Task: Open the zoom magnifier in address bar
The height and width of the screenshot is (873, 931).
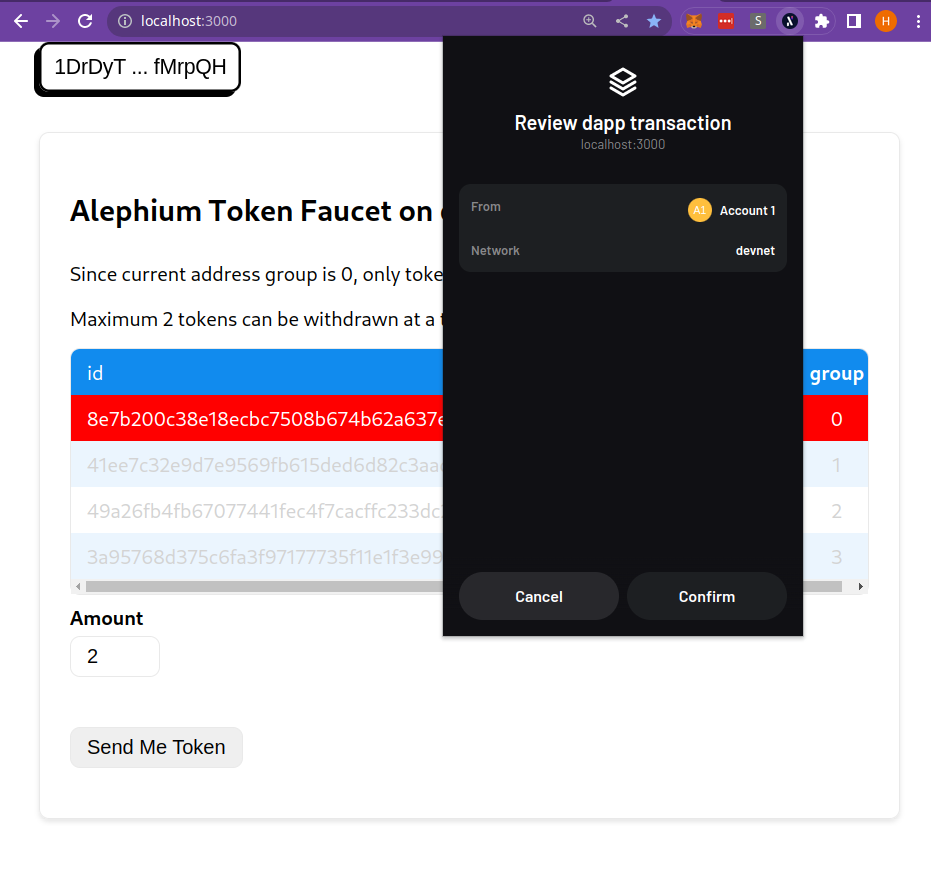Action: 590,21
